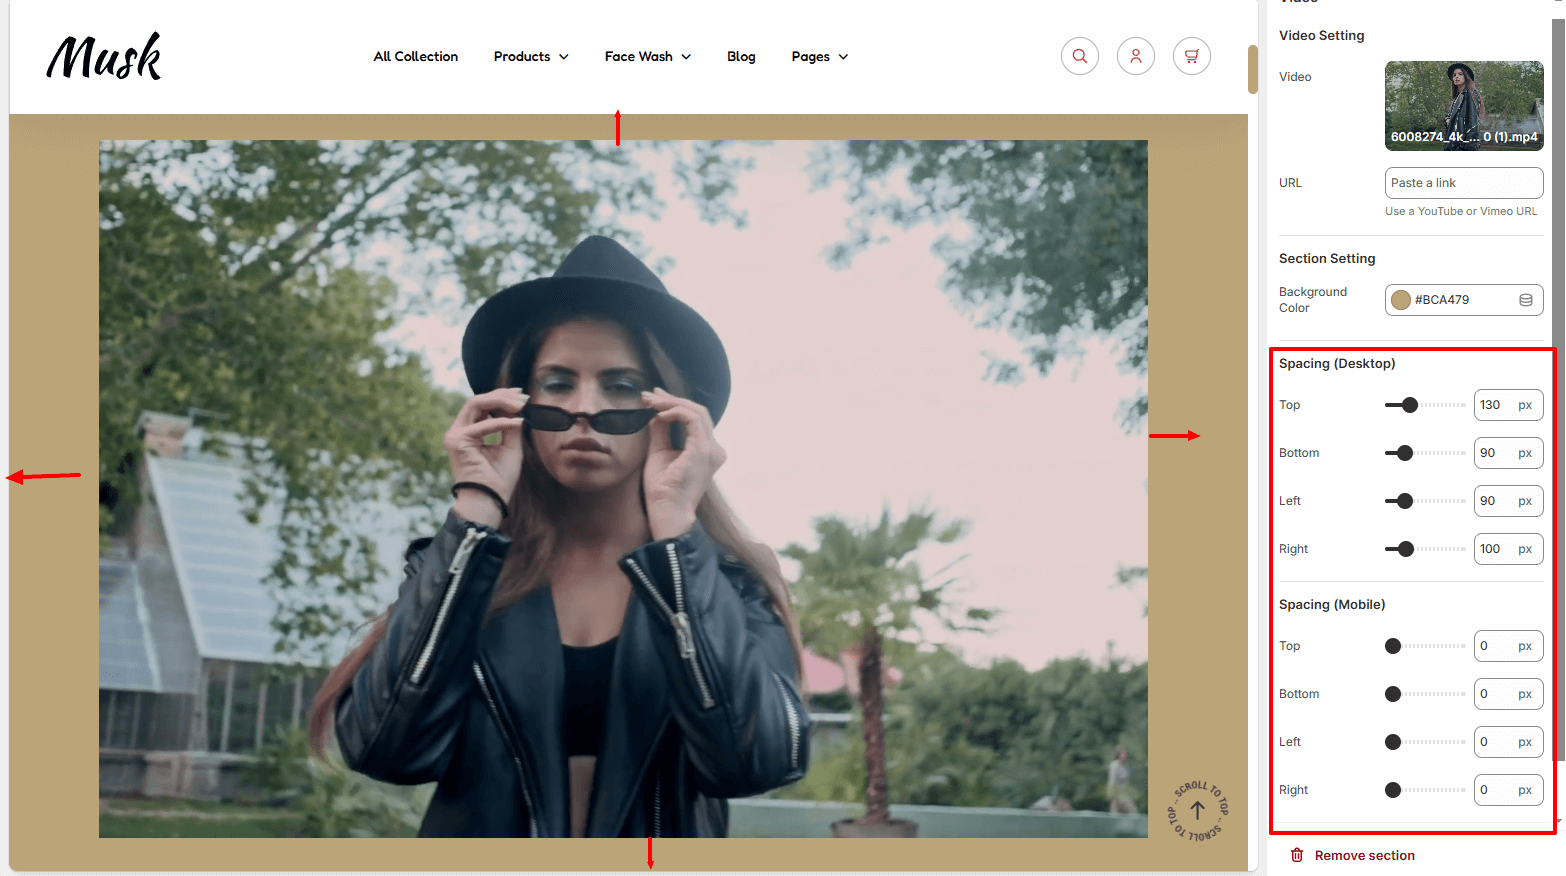
Task: Select the video thumbnail 6008274_4k mp4
Action: pos(1464,106)
